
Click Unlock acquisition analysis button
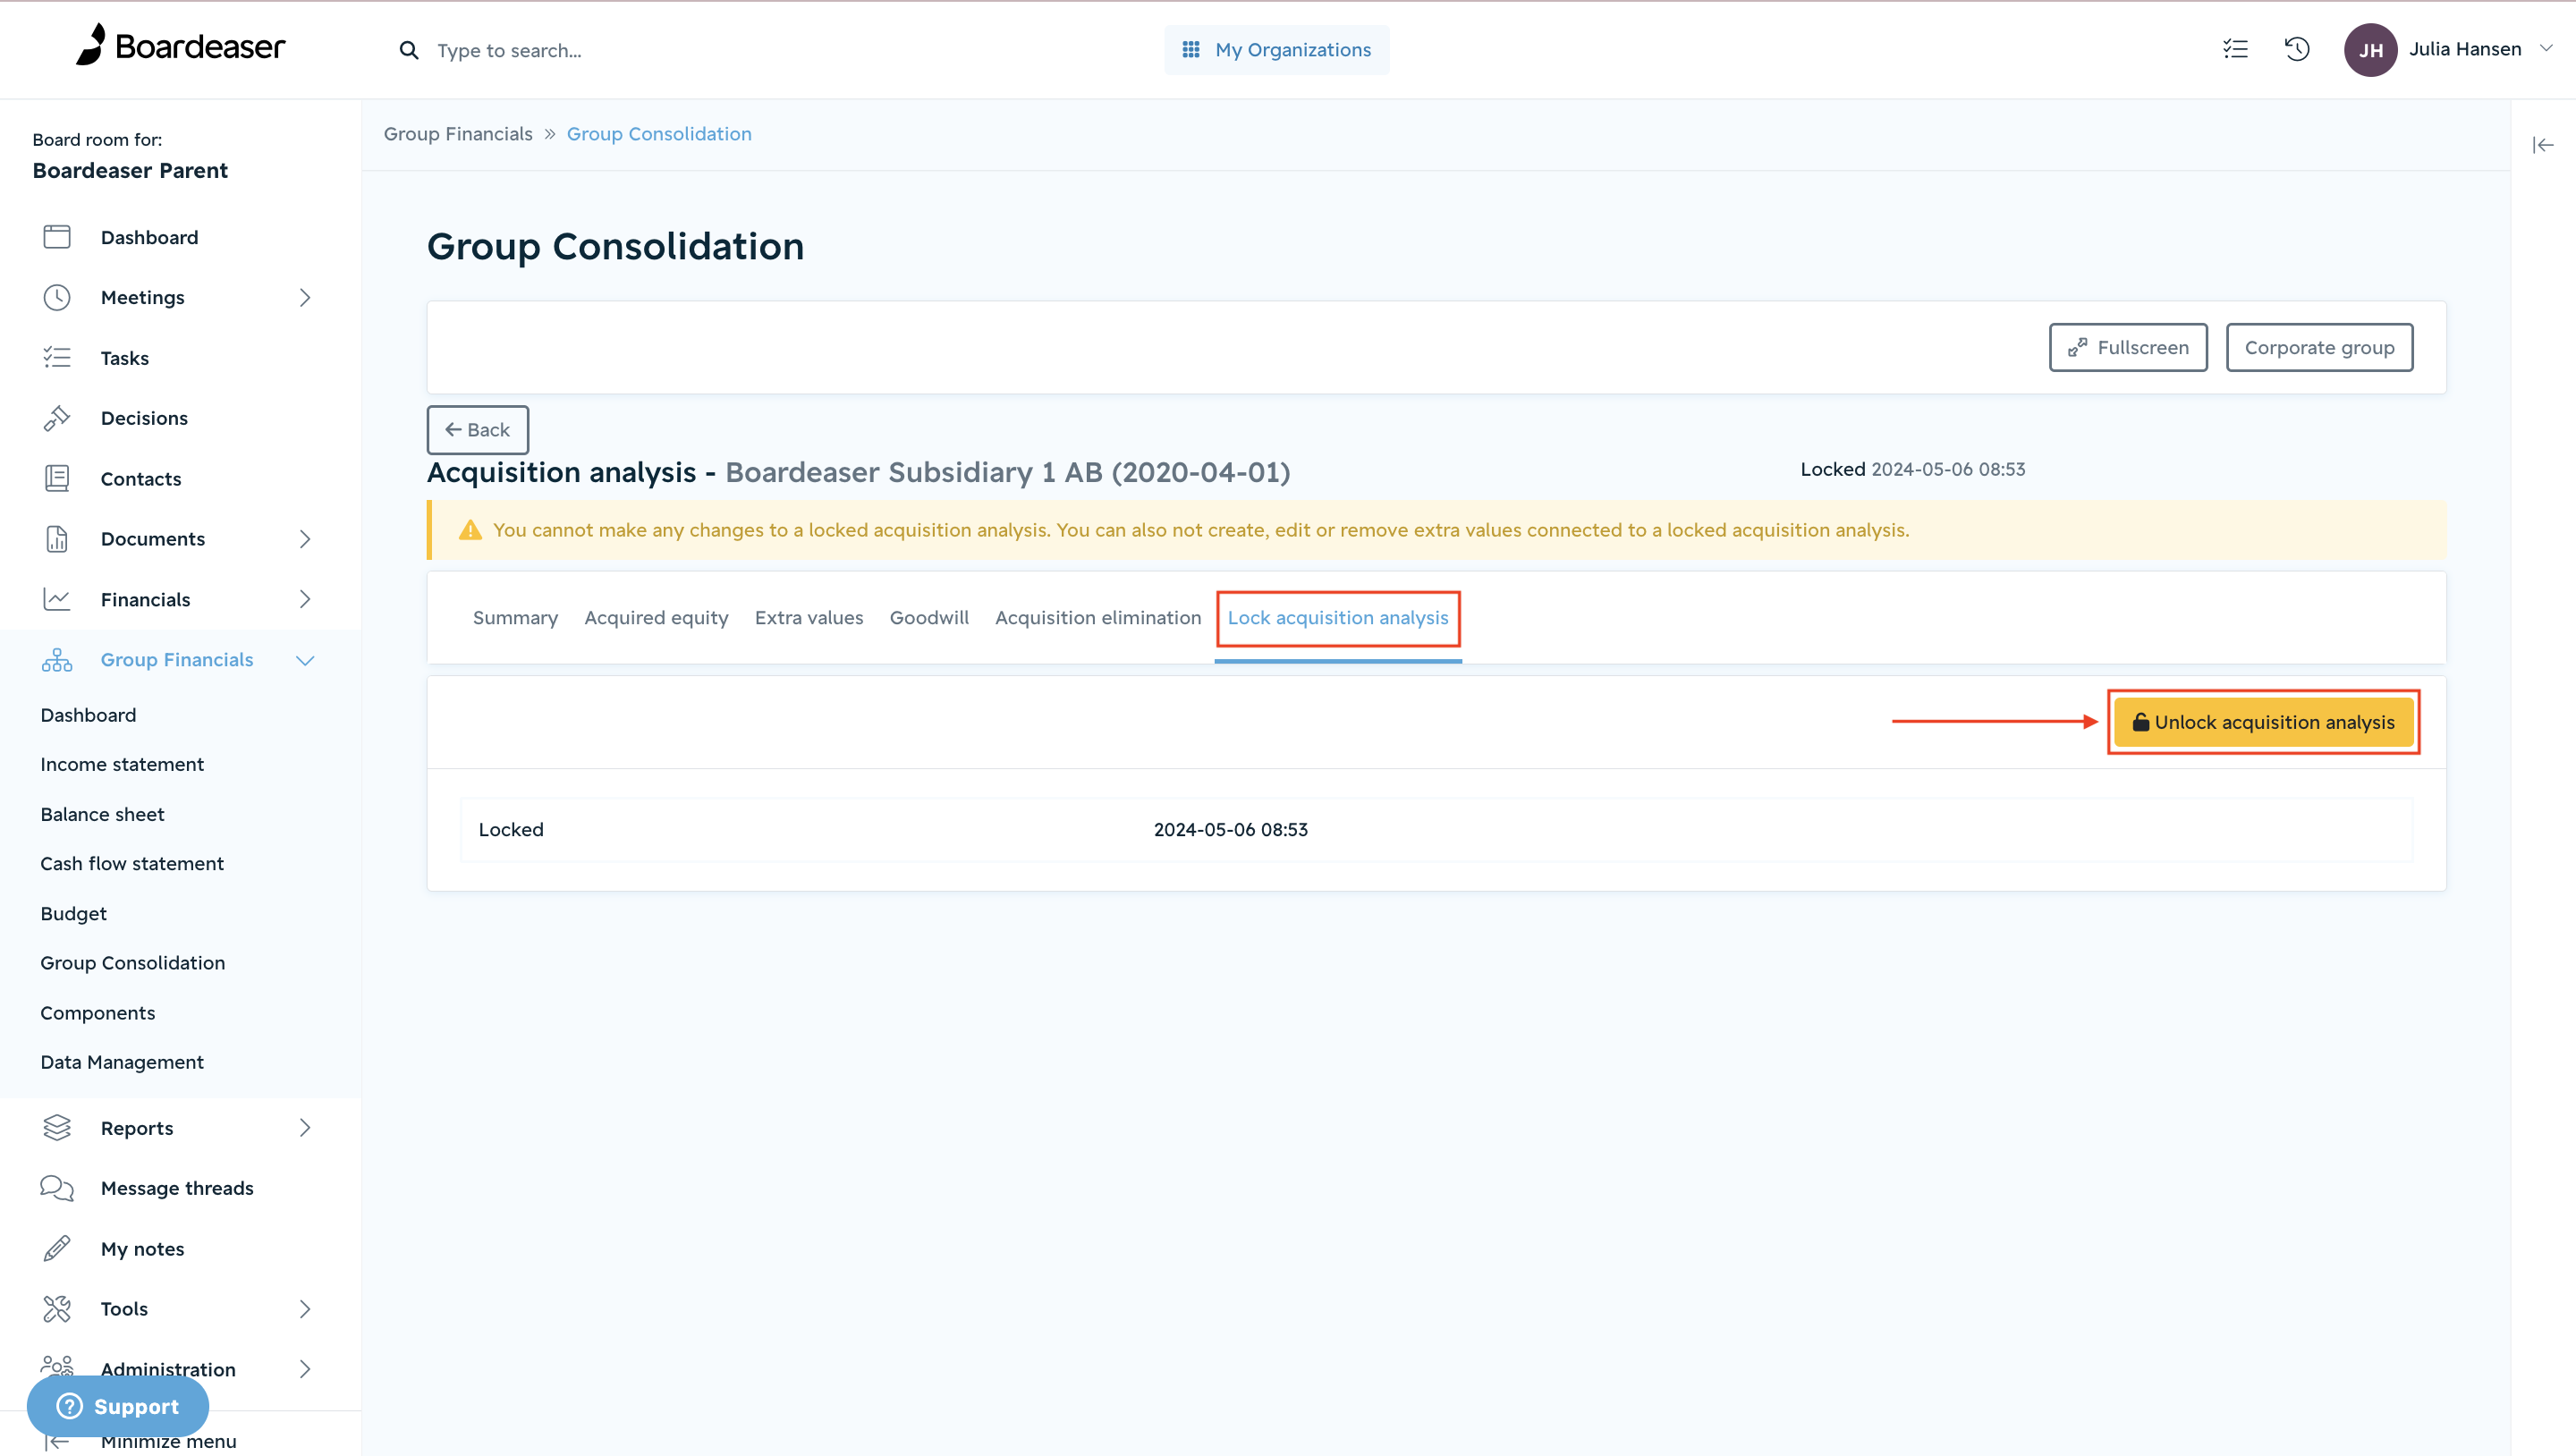pyautogui.click(x=2263, y=722)
